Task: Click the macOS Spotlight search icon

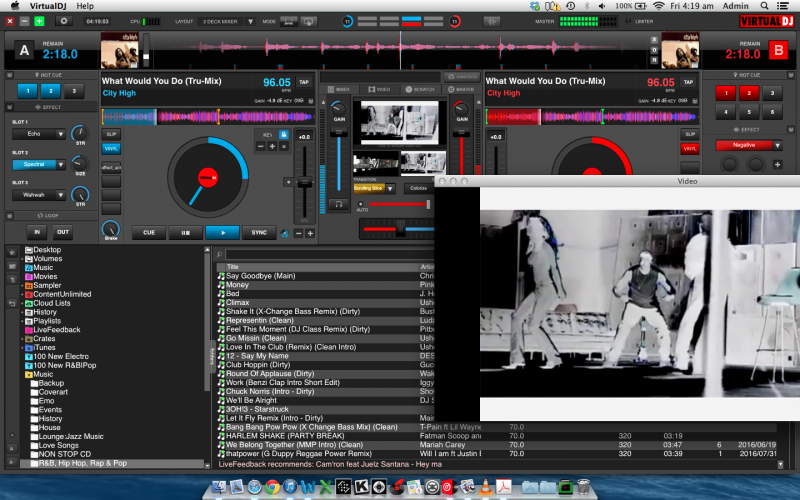Action: (764, 6)
